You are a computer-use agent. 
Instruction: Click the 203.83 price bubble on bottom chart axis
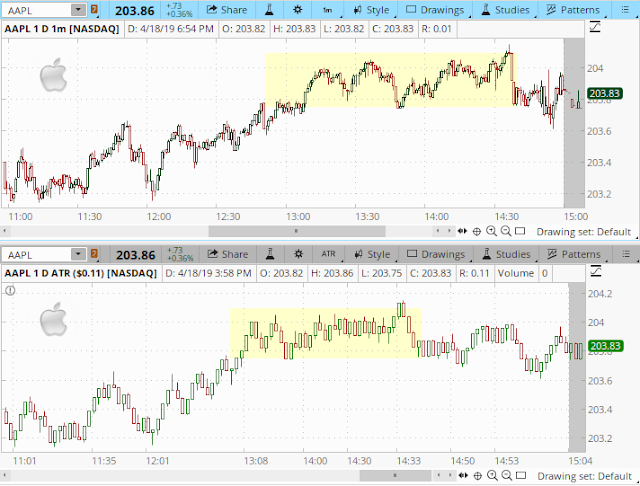pos(605,346)
